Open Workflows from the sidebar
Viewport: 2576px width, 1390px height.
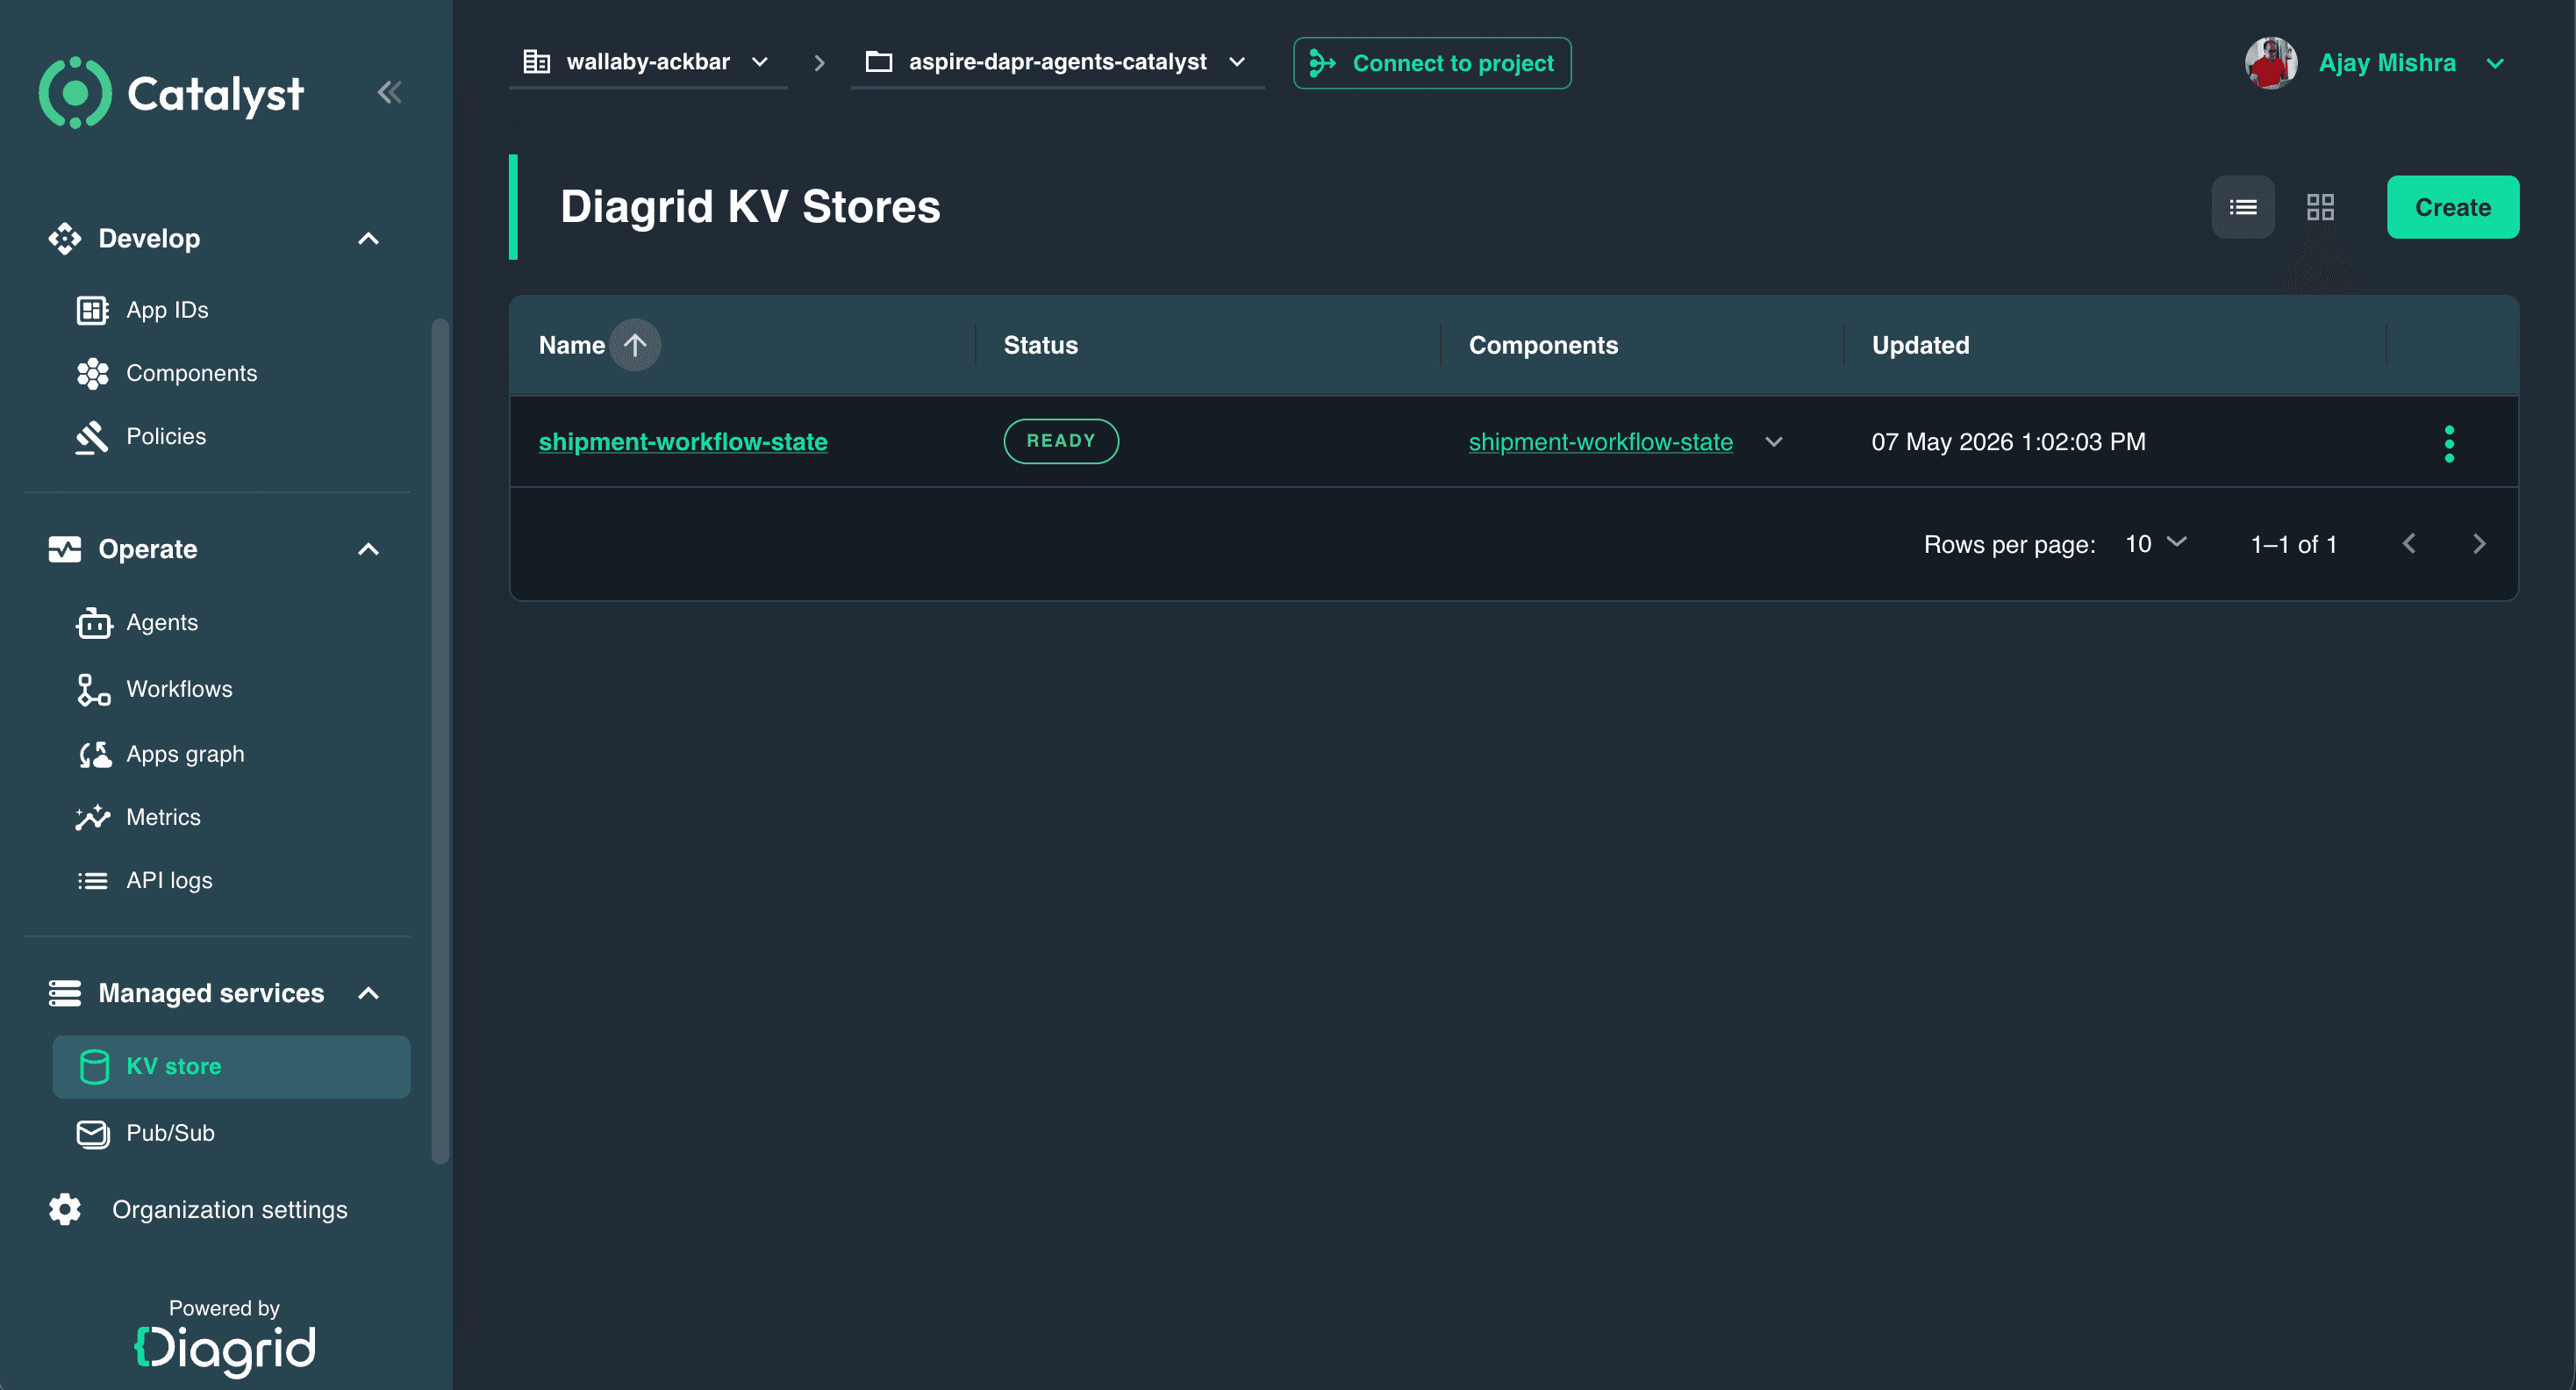[x=154, y=689]
